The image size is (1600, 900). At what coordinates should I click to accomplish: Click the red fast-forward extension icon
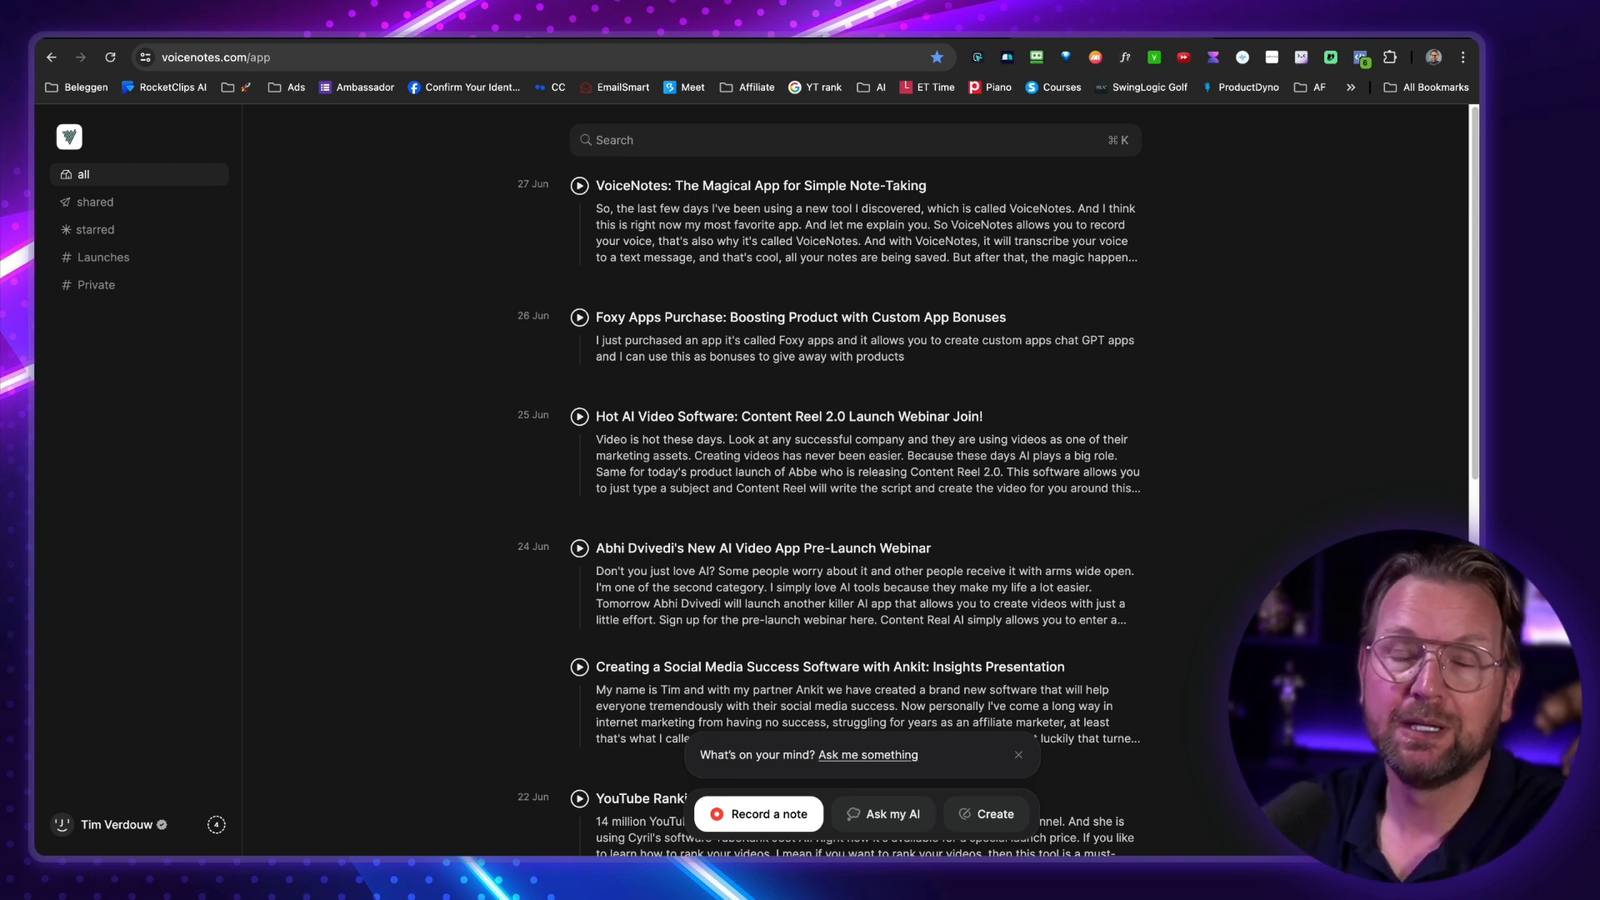pos(1184,57)
